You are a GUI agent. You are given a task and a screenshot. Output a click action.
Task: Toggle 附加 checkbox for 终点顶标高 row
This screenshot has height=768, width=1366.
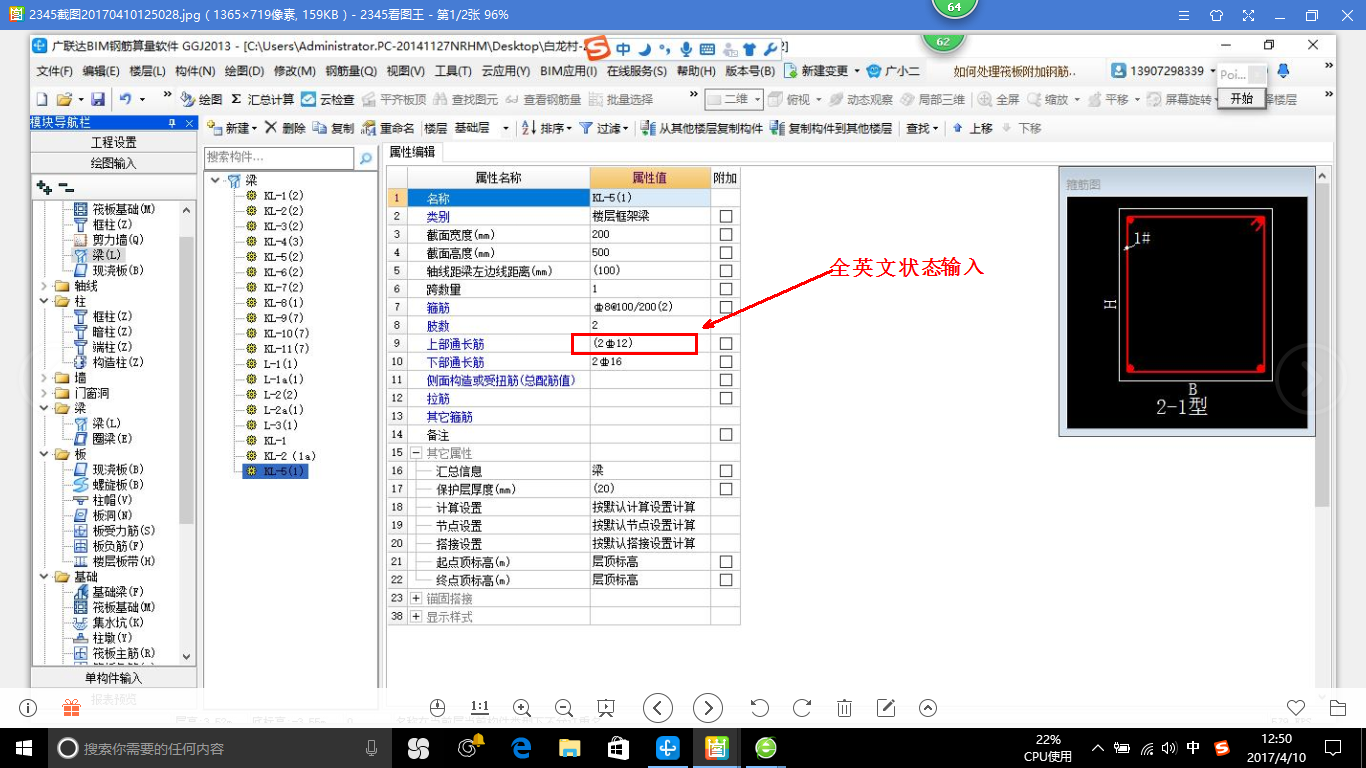tap(726, 580)
